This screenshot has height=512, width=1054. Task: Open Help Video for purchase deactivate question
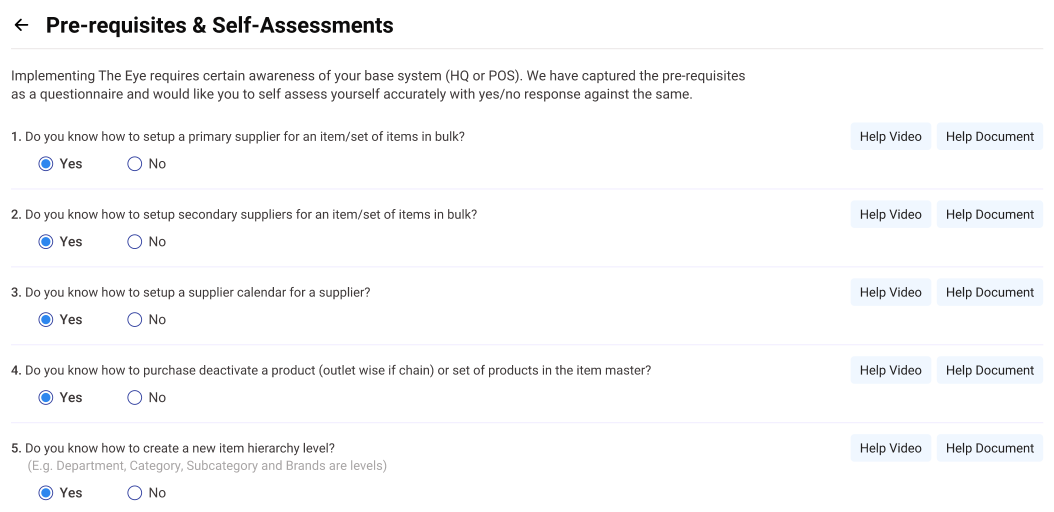coord(890,371)
